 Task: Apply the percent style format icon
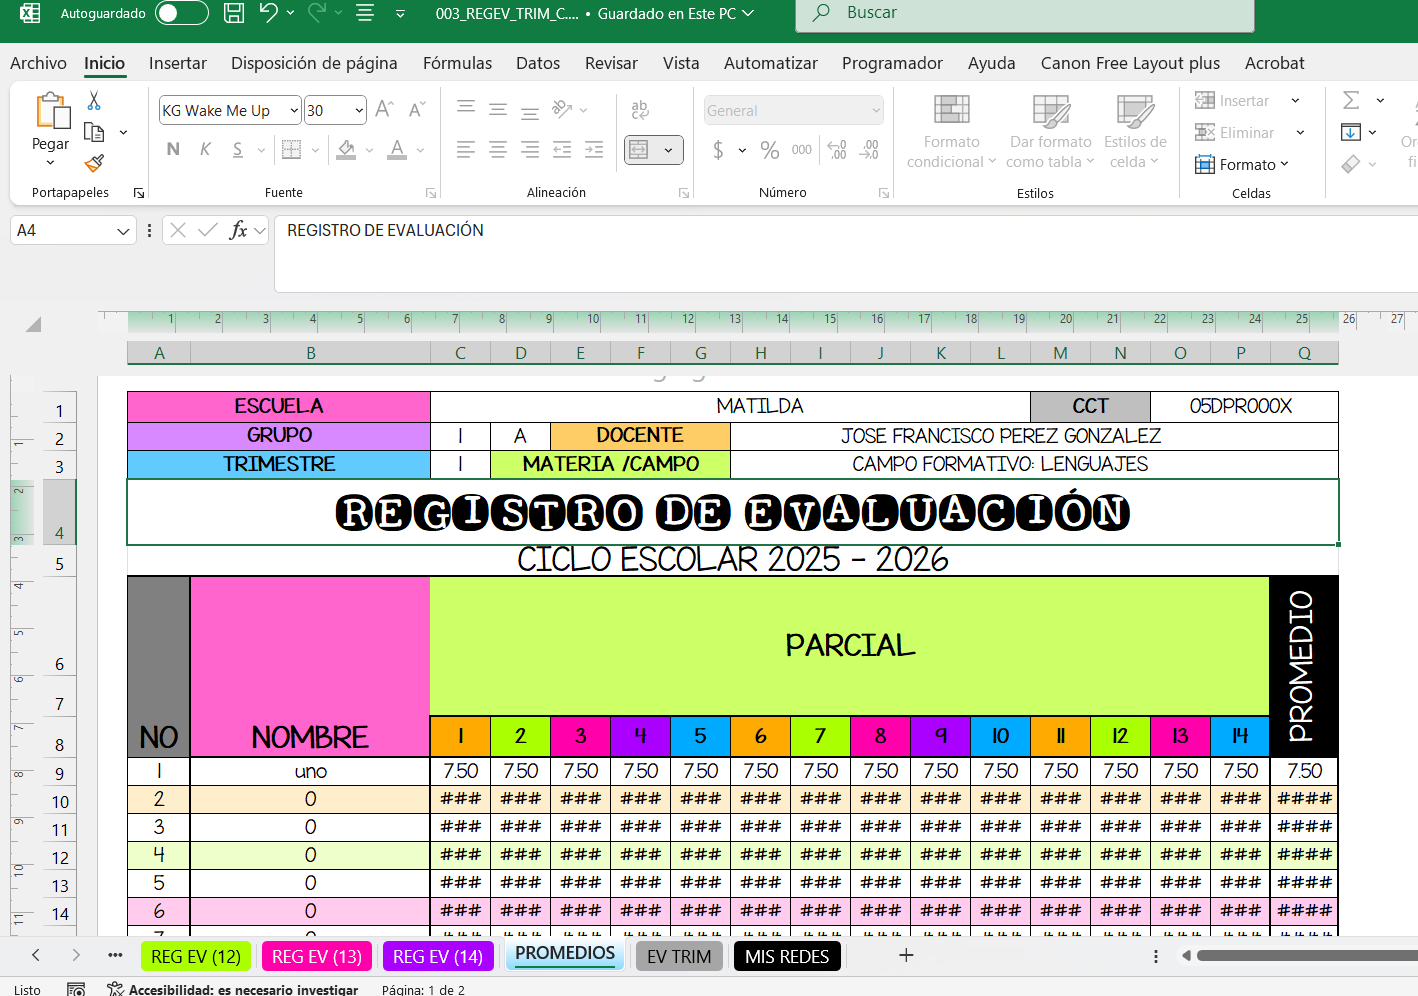(769, 150)
